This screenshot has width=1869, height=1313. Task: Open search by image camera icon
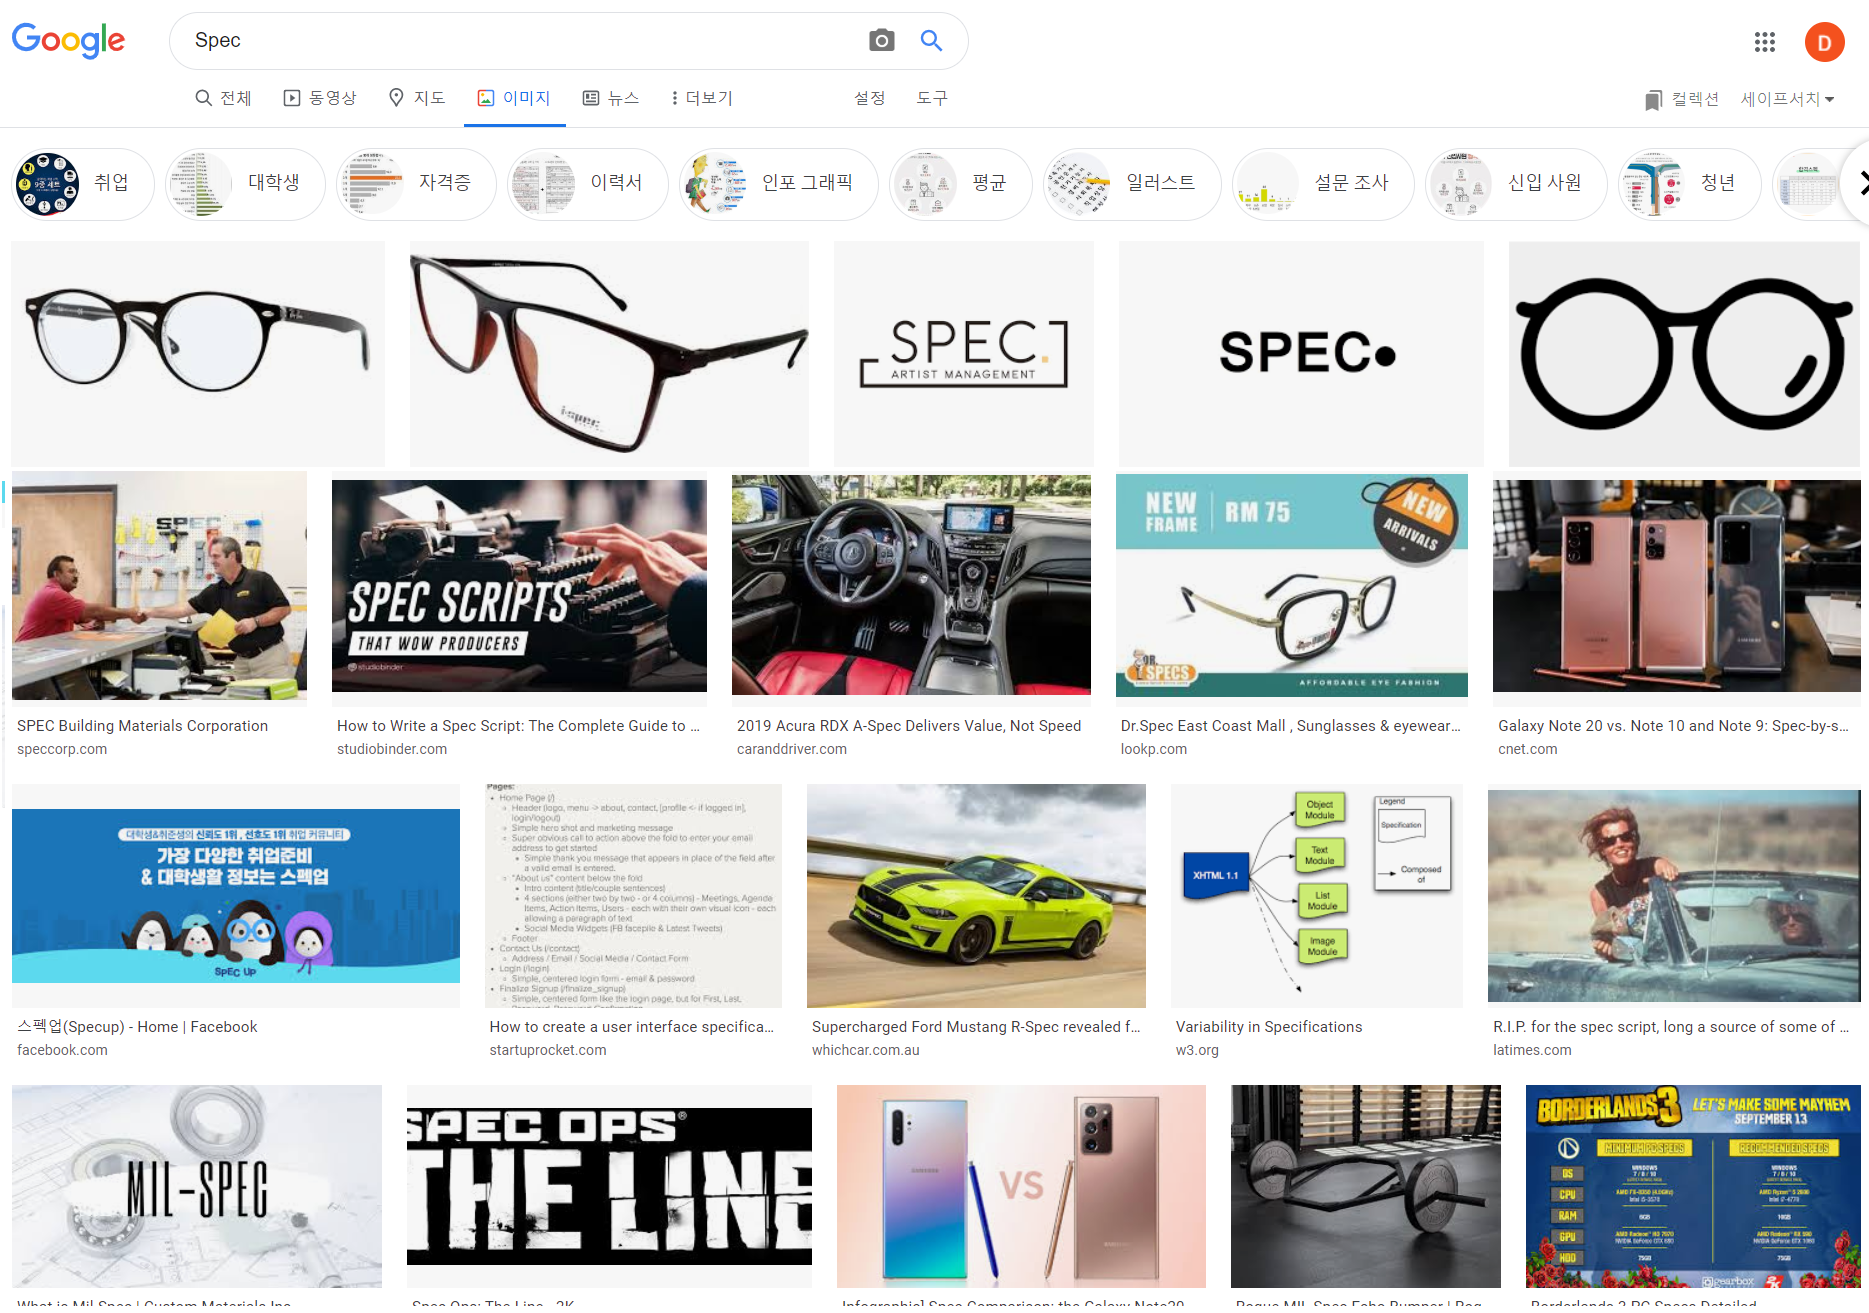tap(881, 40)
